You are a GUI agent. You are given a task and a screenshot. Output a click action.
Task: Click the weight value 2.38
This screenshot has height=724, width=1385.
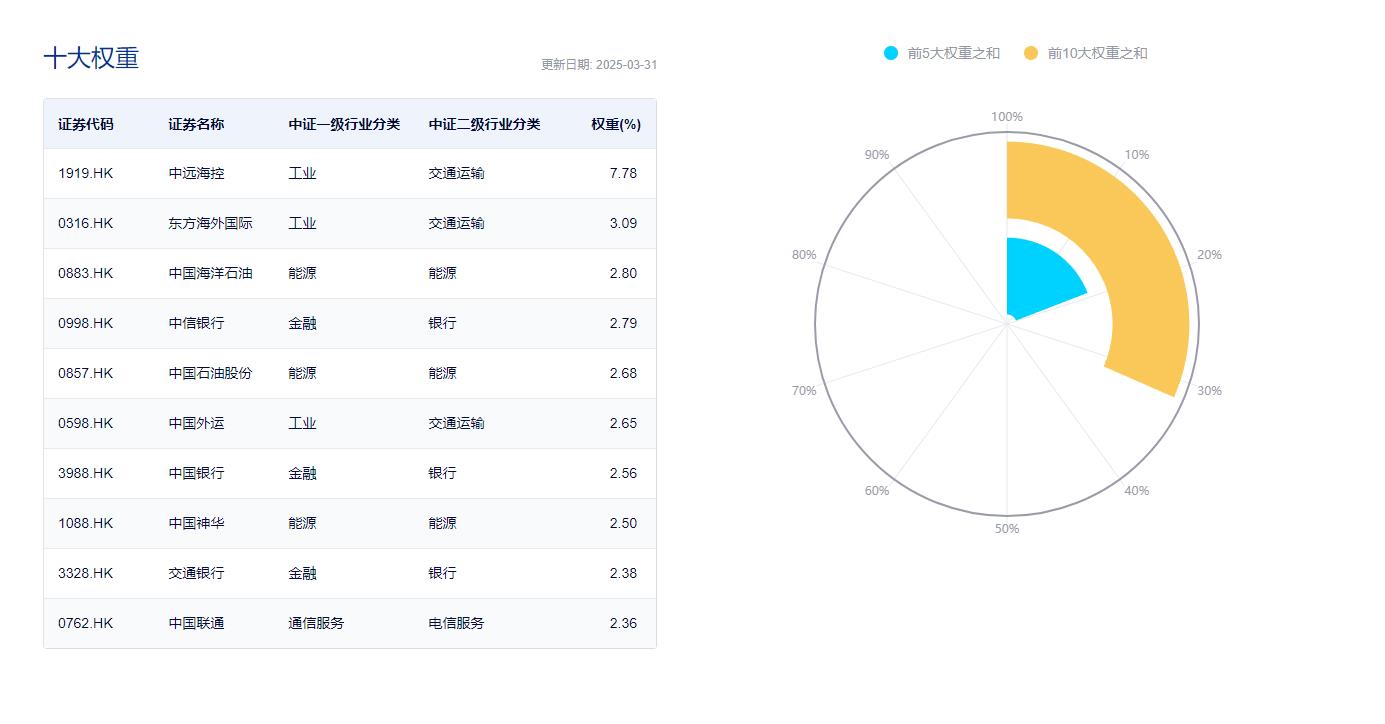(x=623, y=573)
